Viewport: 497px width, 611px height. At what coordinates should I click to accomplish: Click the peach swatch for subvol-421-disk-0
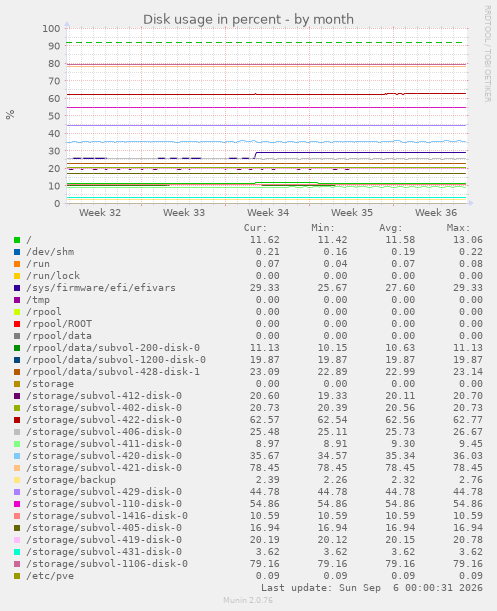(17, 468)
